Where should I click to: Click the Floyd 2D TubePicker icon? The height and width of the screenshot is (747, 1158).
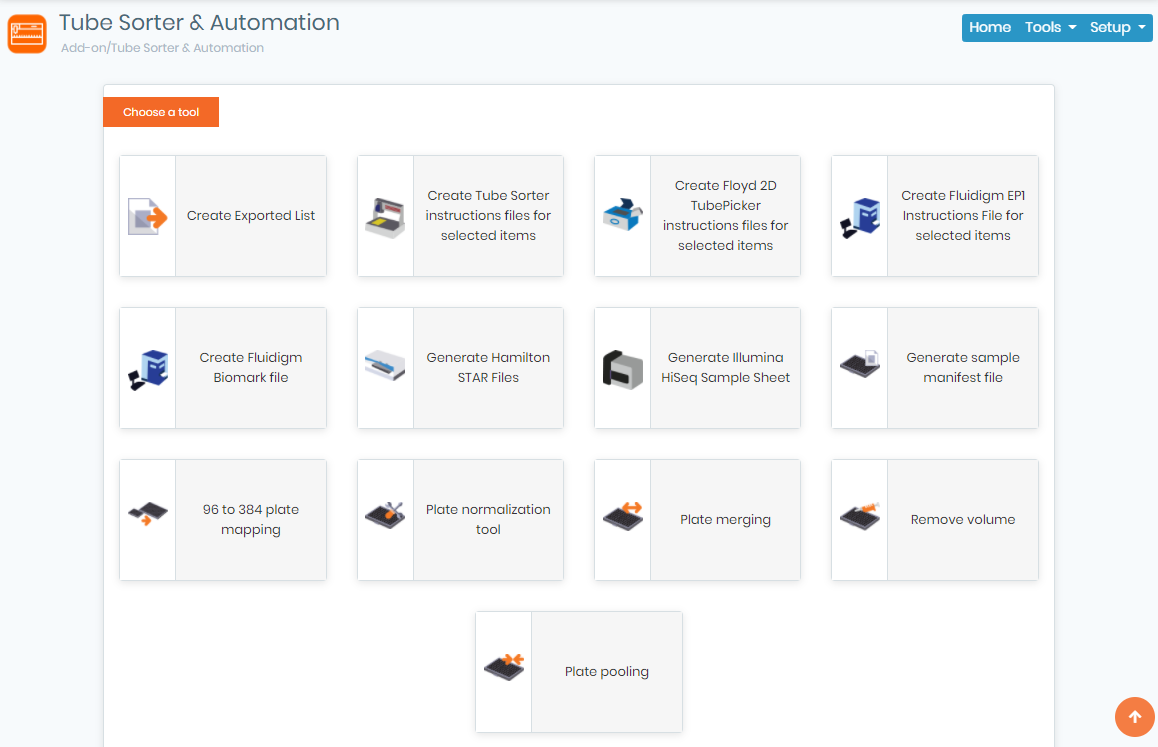click(623, 214)
